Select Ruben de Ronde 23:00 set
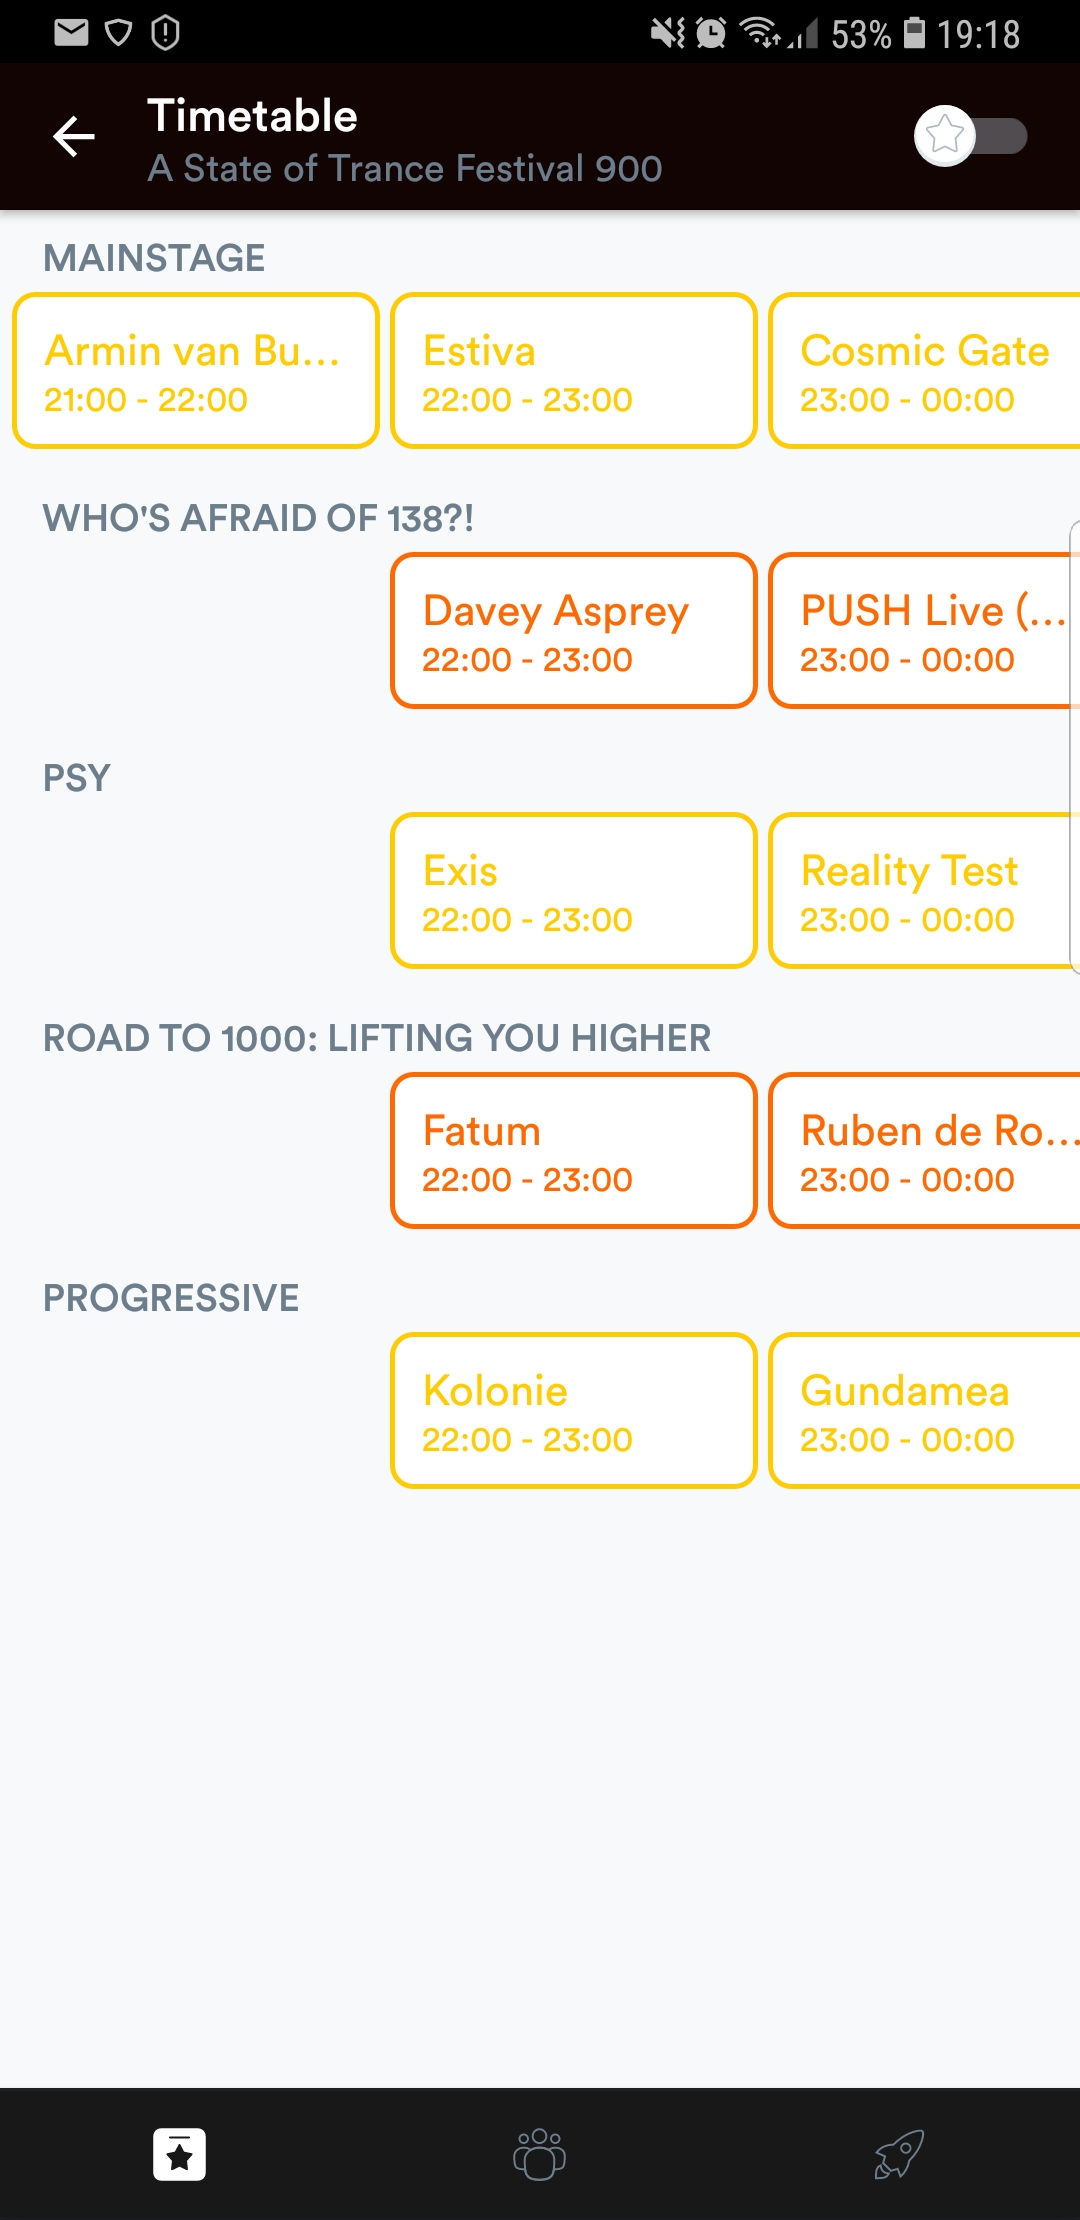1080x2220 pixels. click(x=925, y=1151)
